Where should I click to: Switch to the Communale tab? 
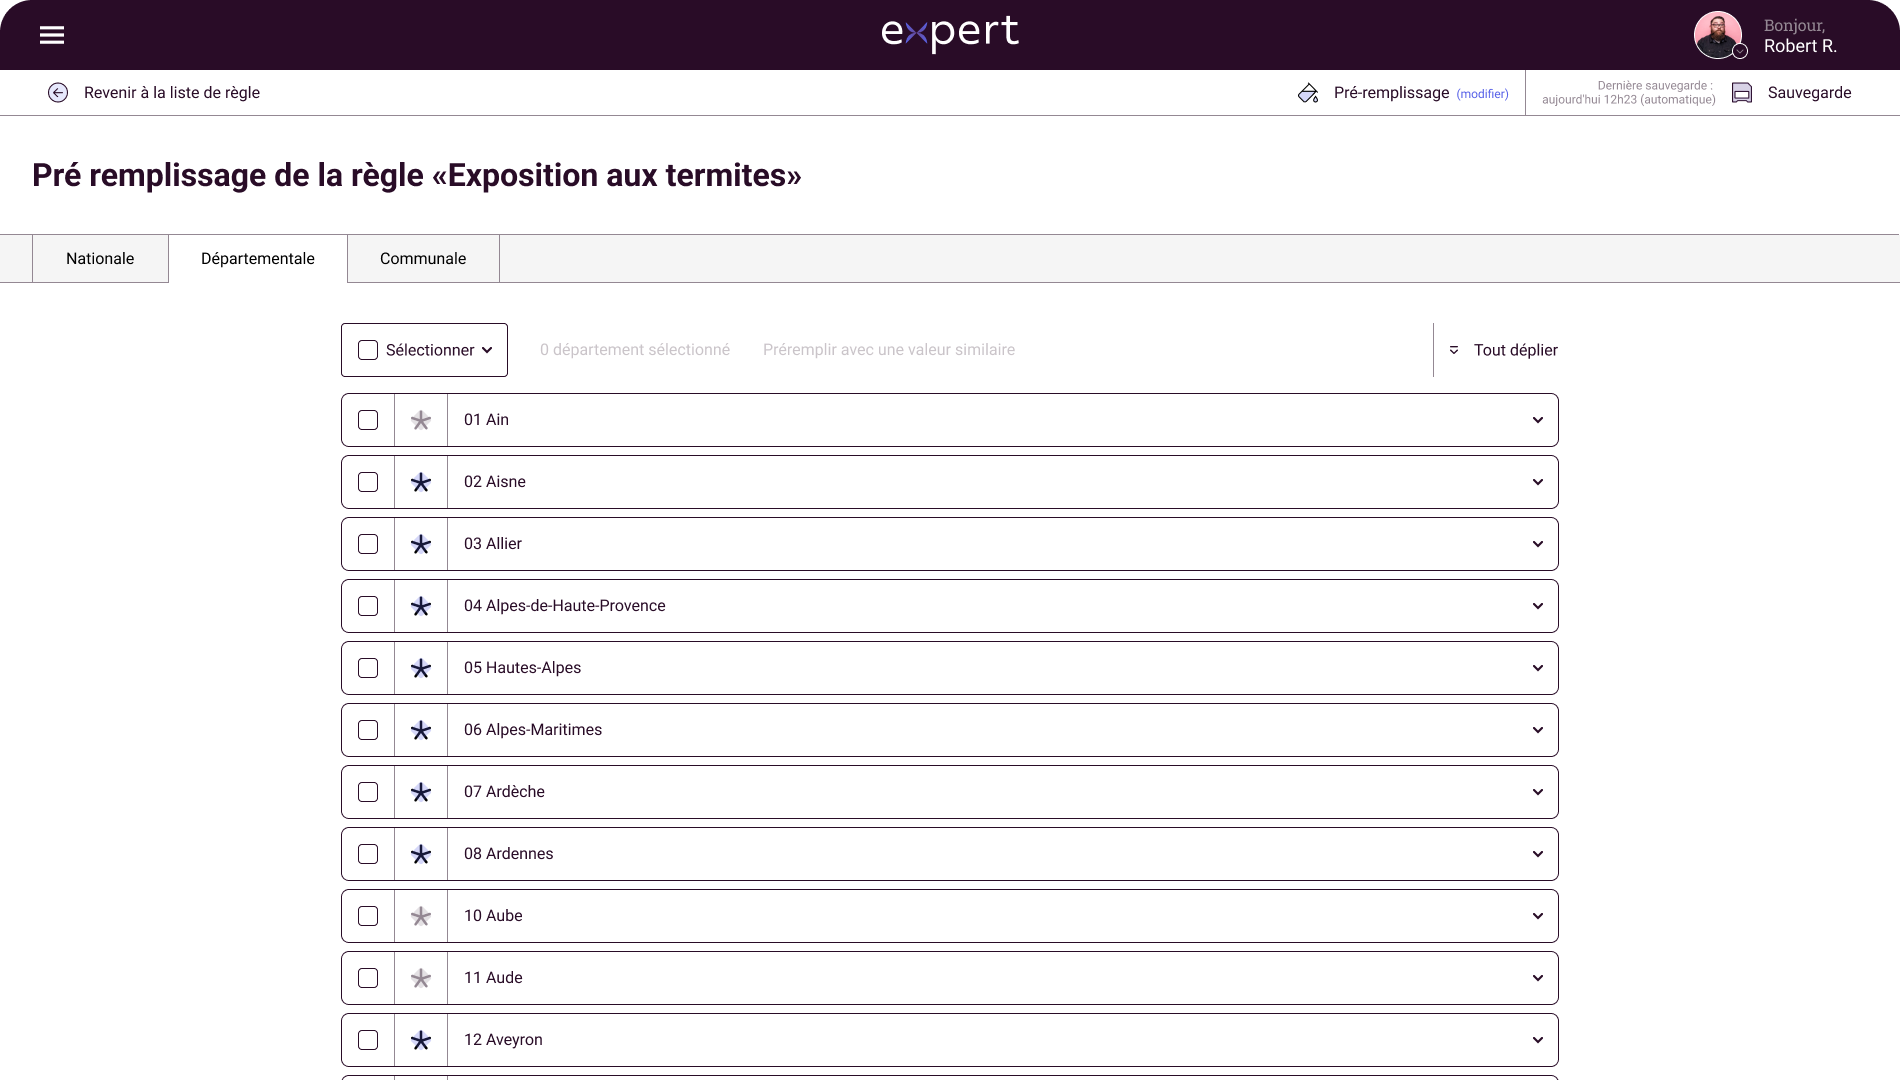[x=423, y=259]
